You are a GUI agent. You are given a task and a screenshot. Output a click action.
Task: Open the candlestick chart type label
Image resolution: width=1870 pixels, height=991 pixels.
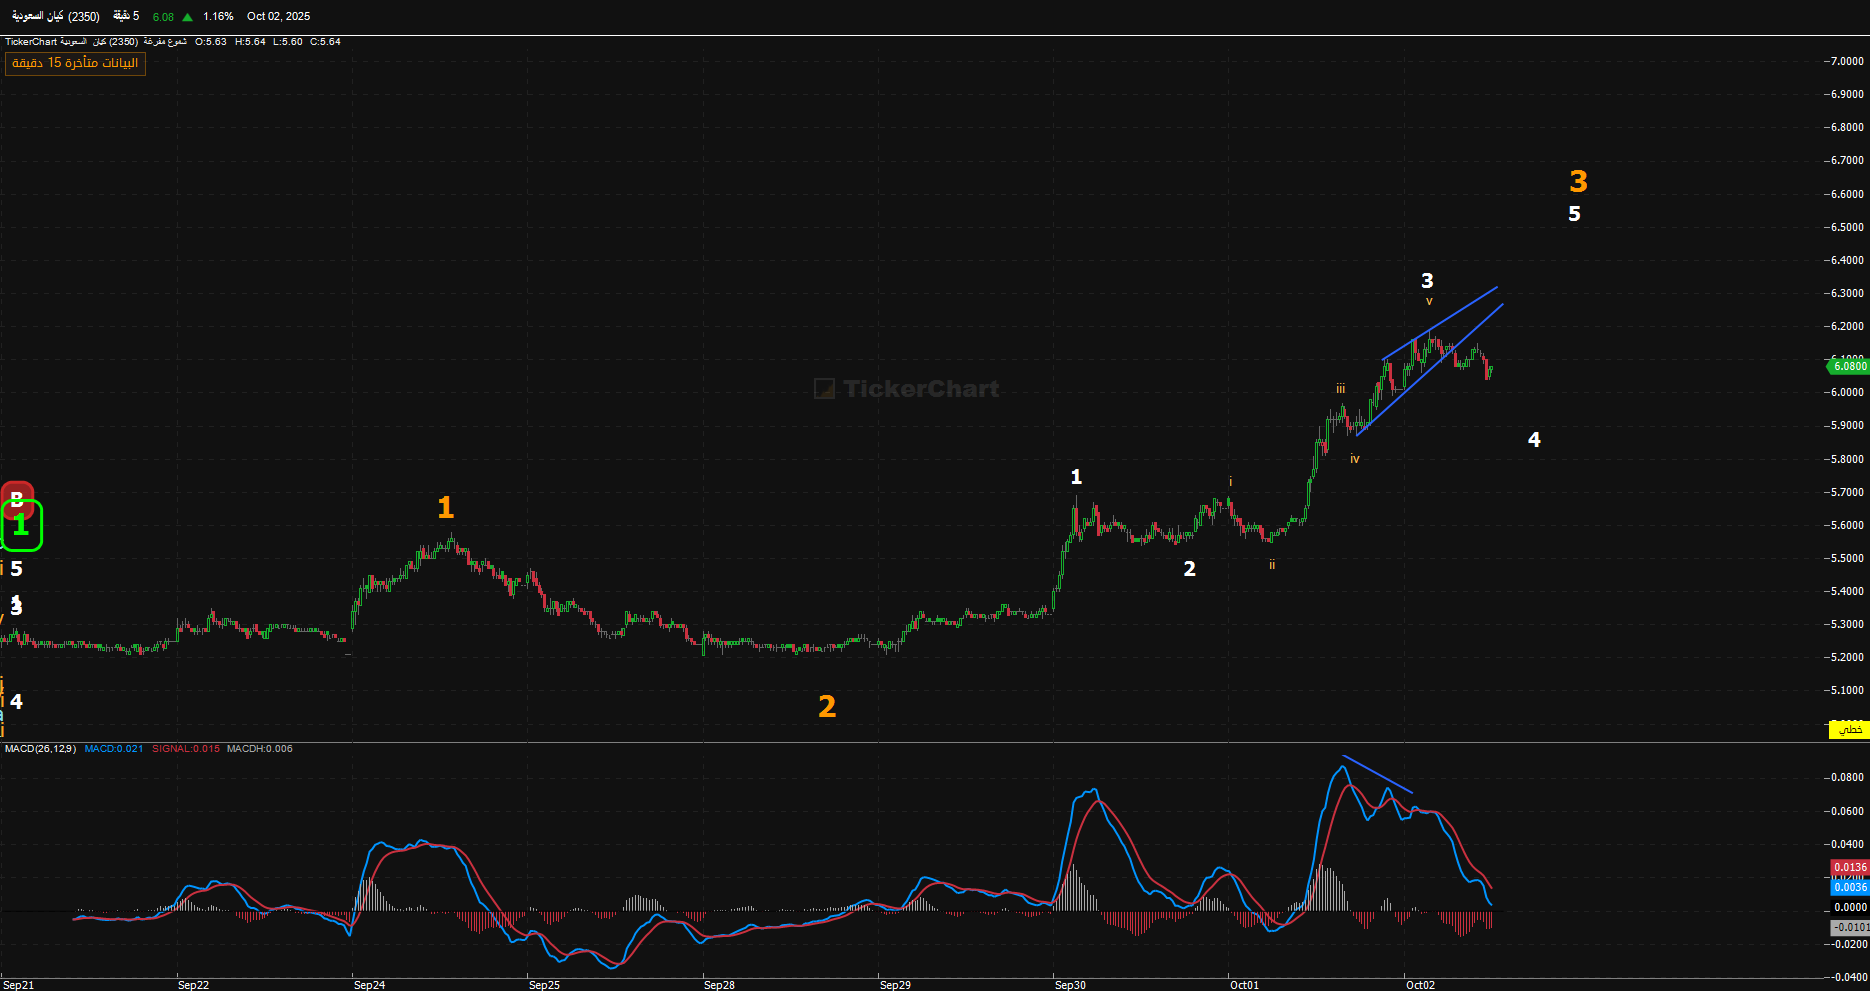point(165,42)
